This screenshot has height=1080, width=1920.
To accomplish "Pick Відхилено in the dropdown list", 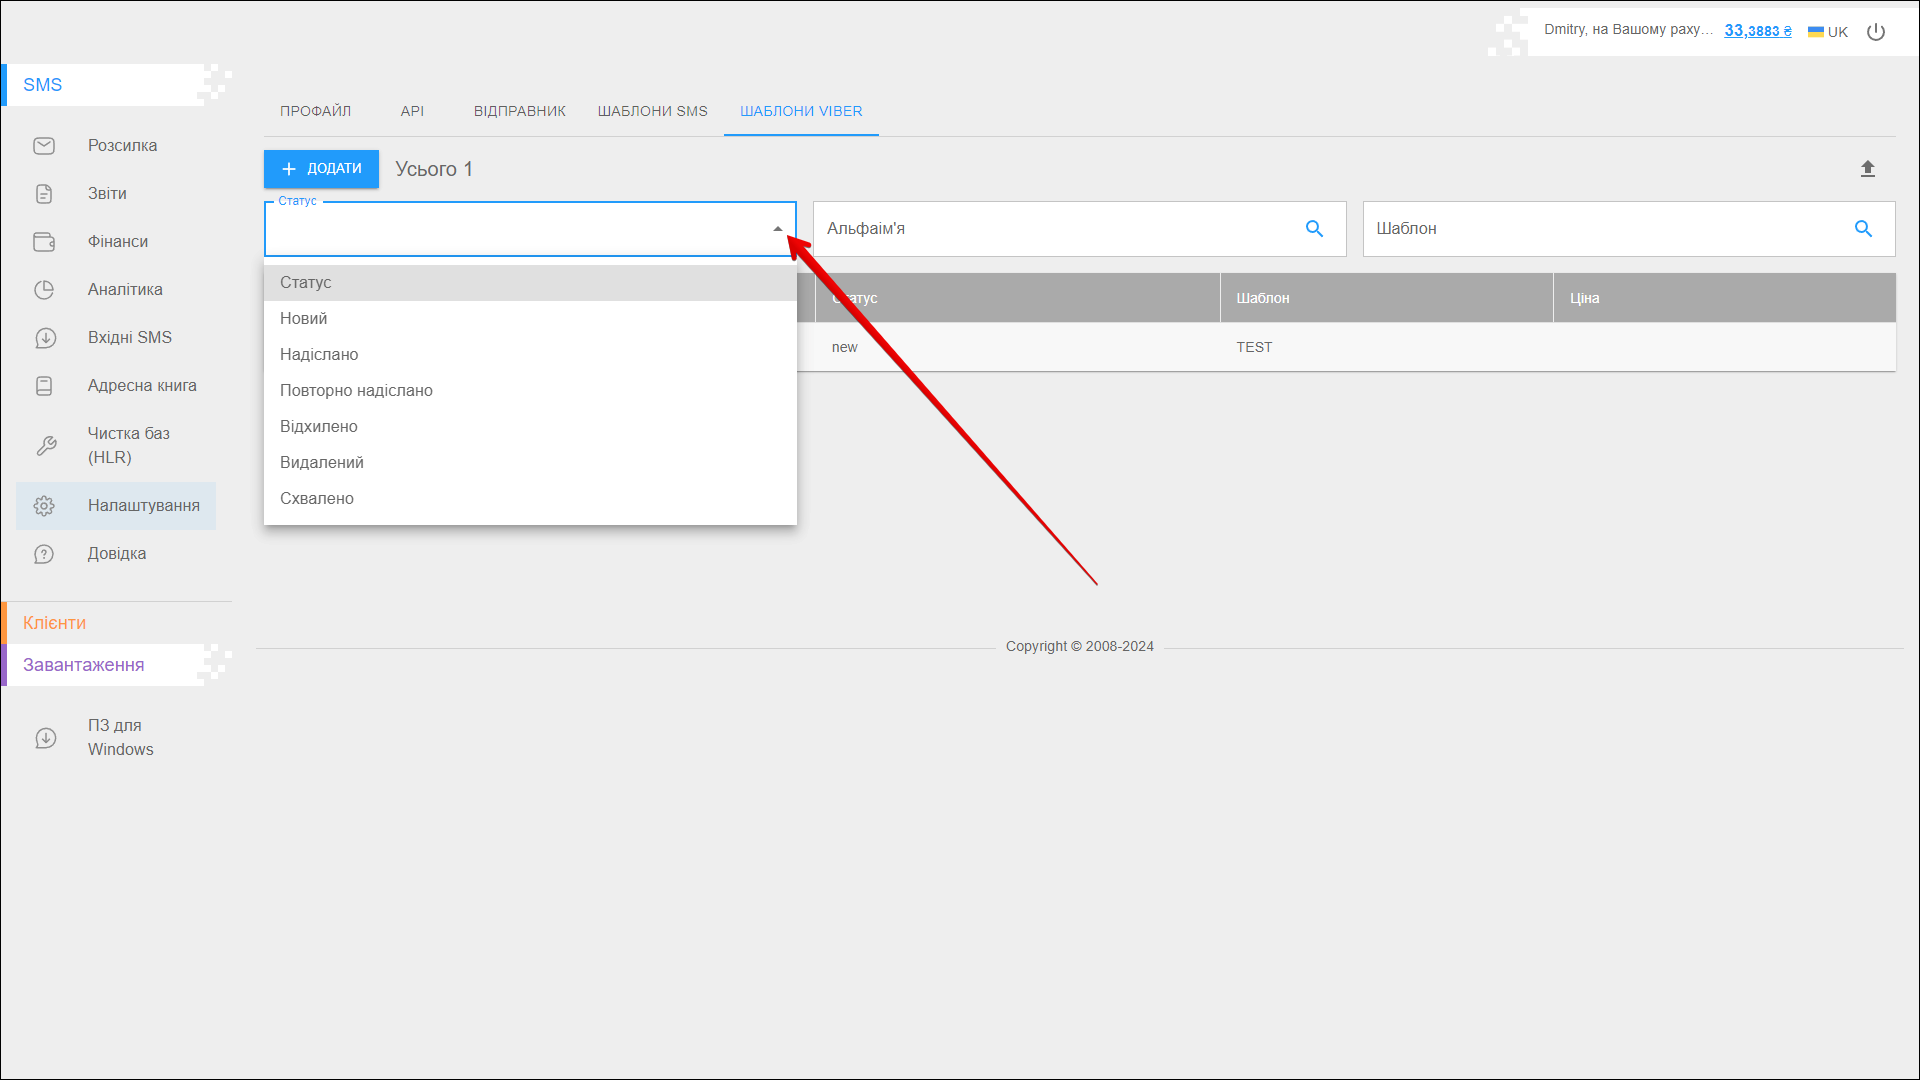I will [x=319, y=427].
